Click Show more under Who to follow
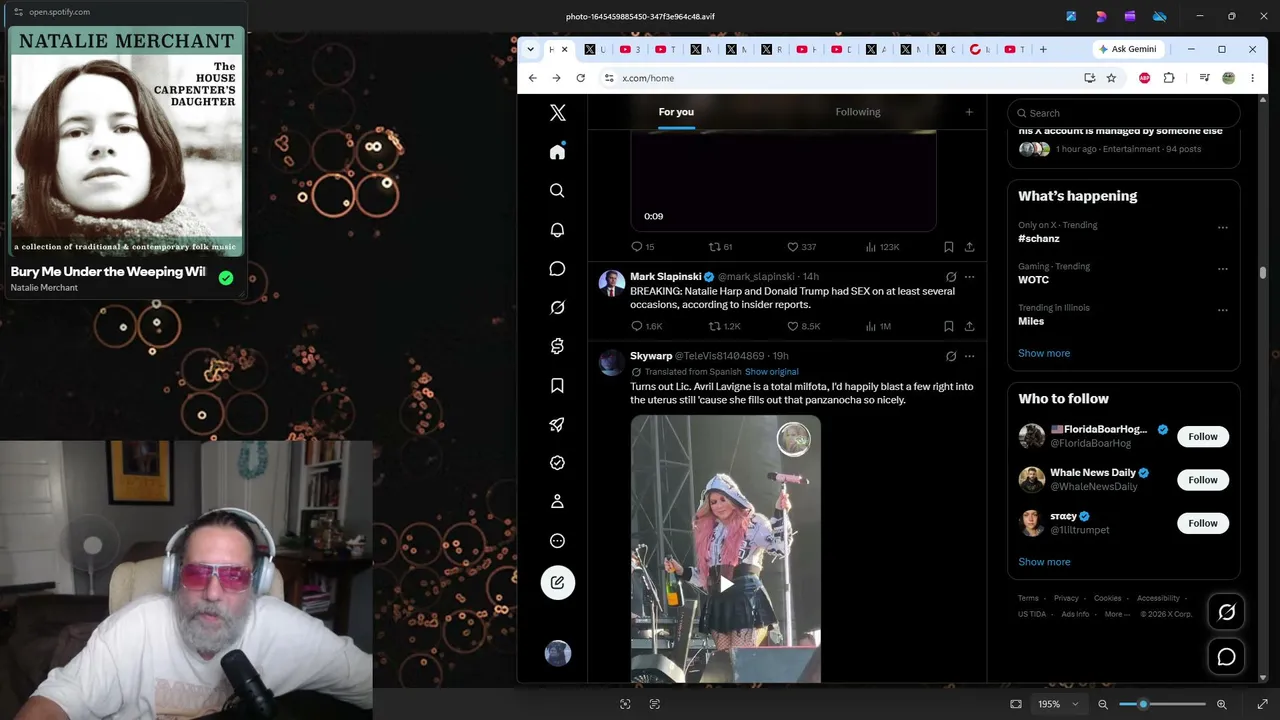The image size is (1280, 720). tap(1044, 562)
